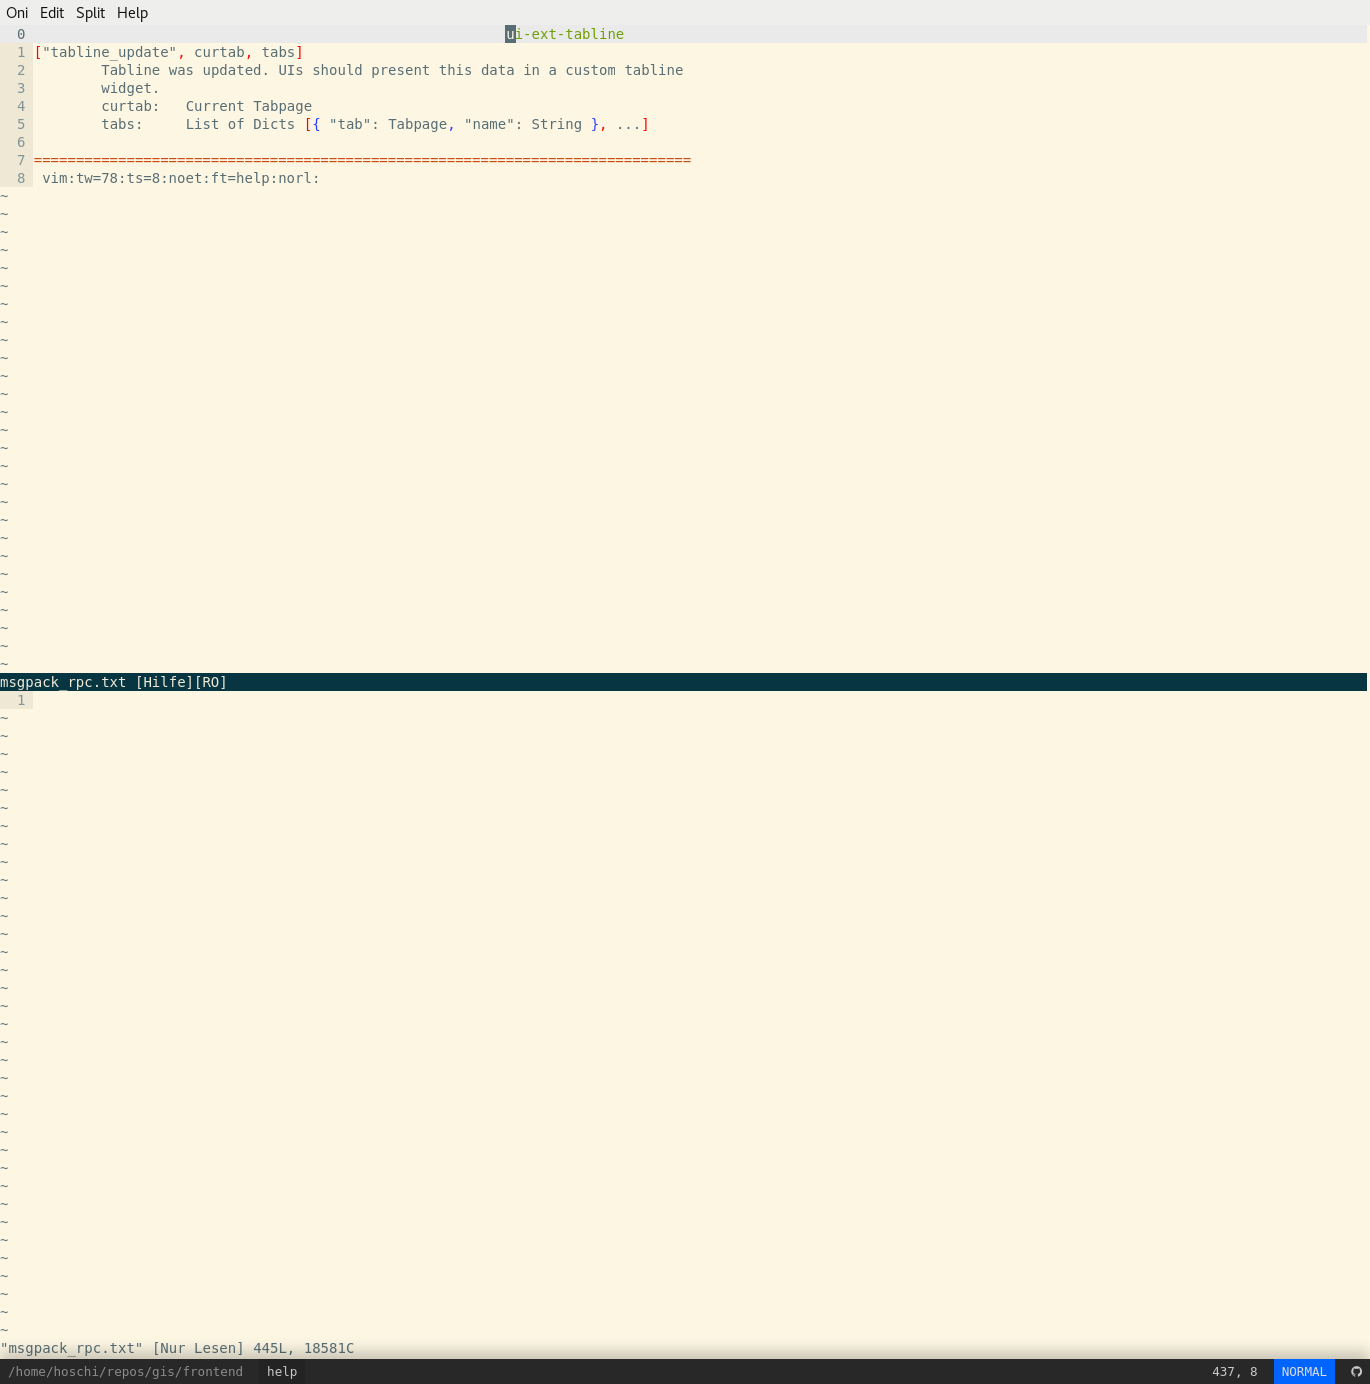
Task: Click the [Hilfe][RO] flags in the statusline
Action: tap(180, 682)
